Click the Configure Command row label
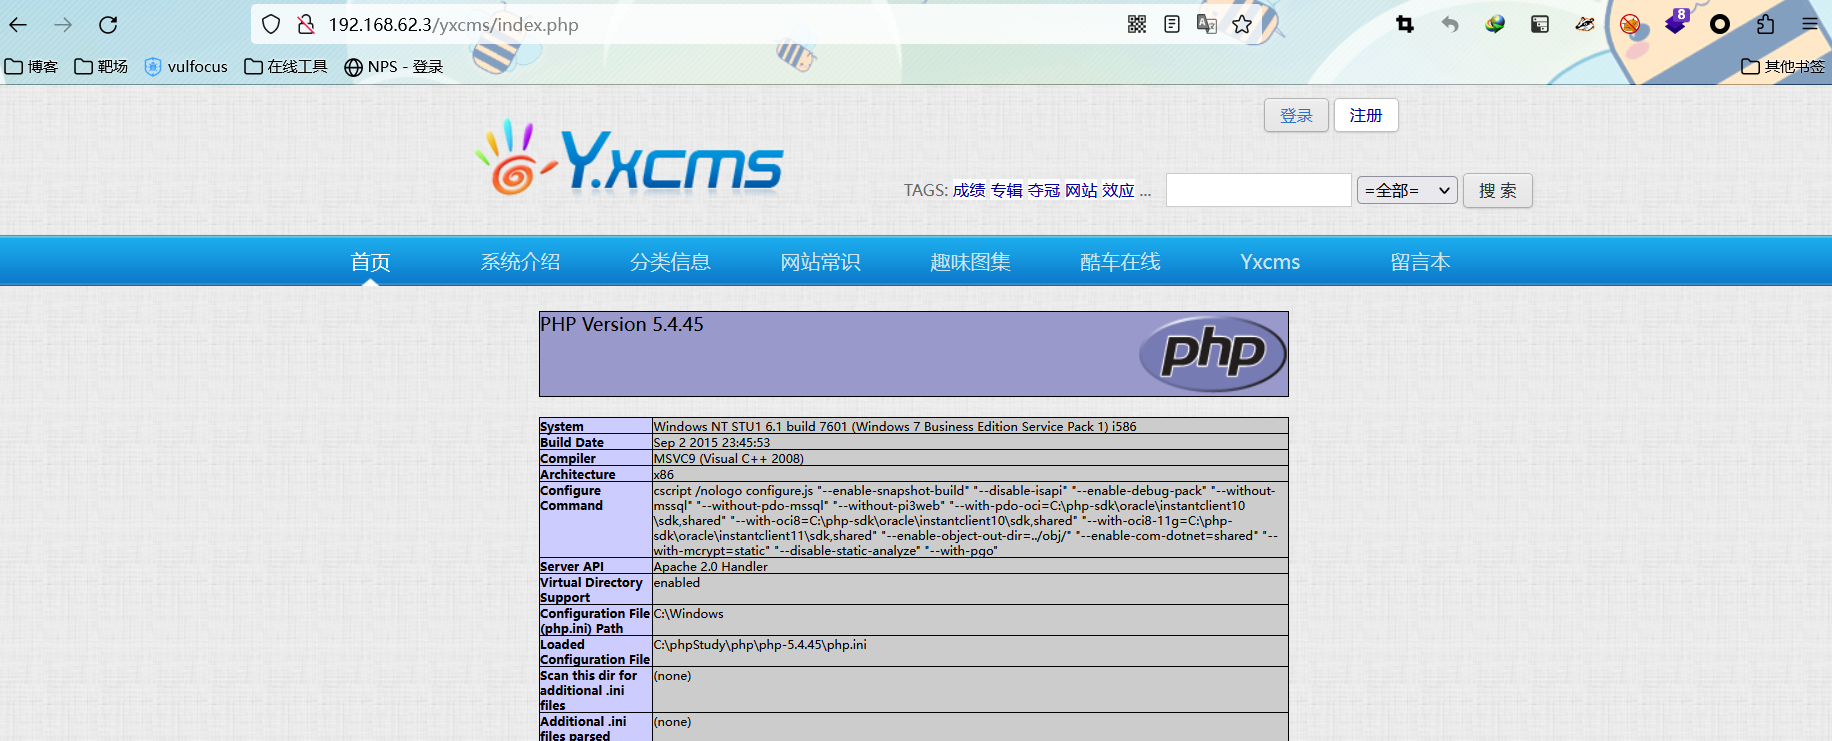Viewport: 1832px width, 741px height. click(x=572, y=498)
